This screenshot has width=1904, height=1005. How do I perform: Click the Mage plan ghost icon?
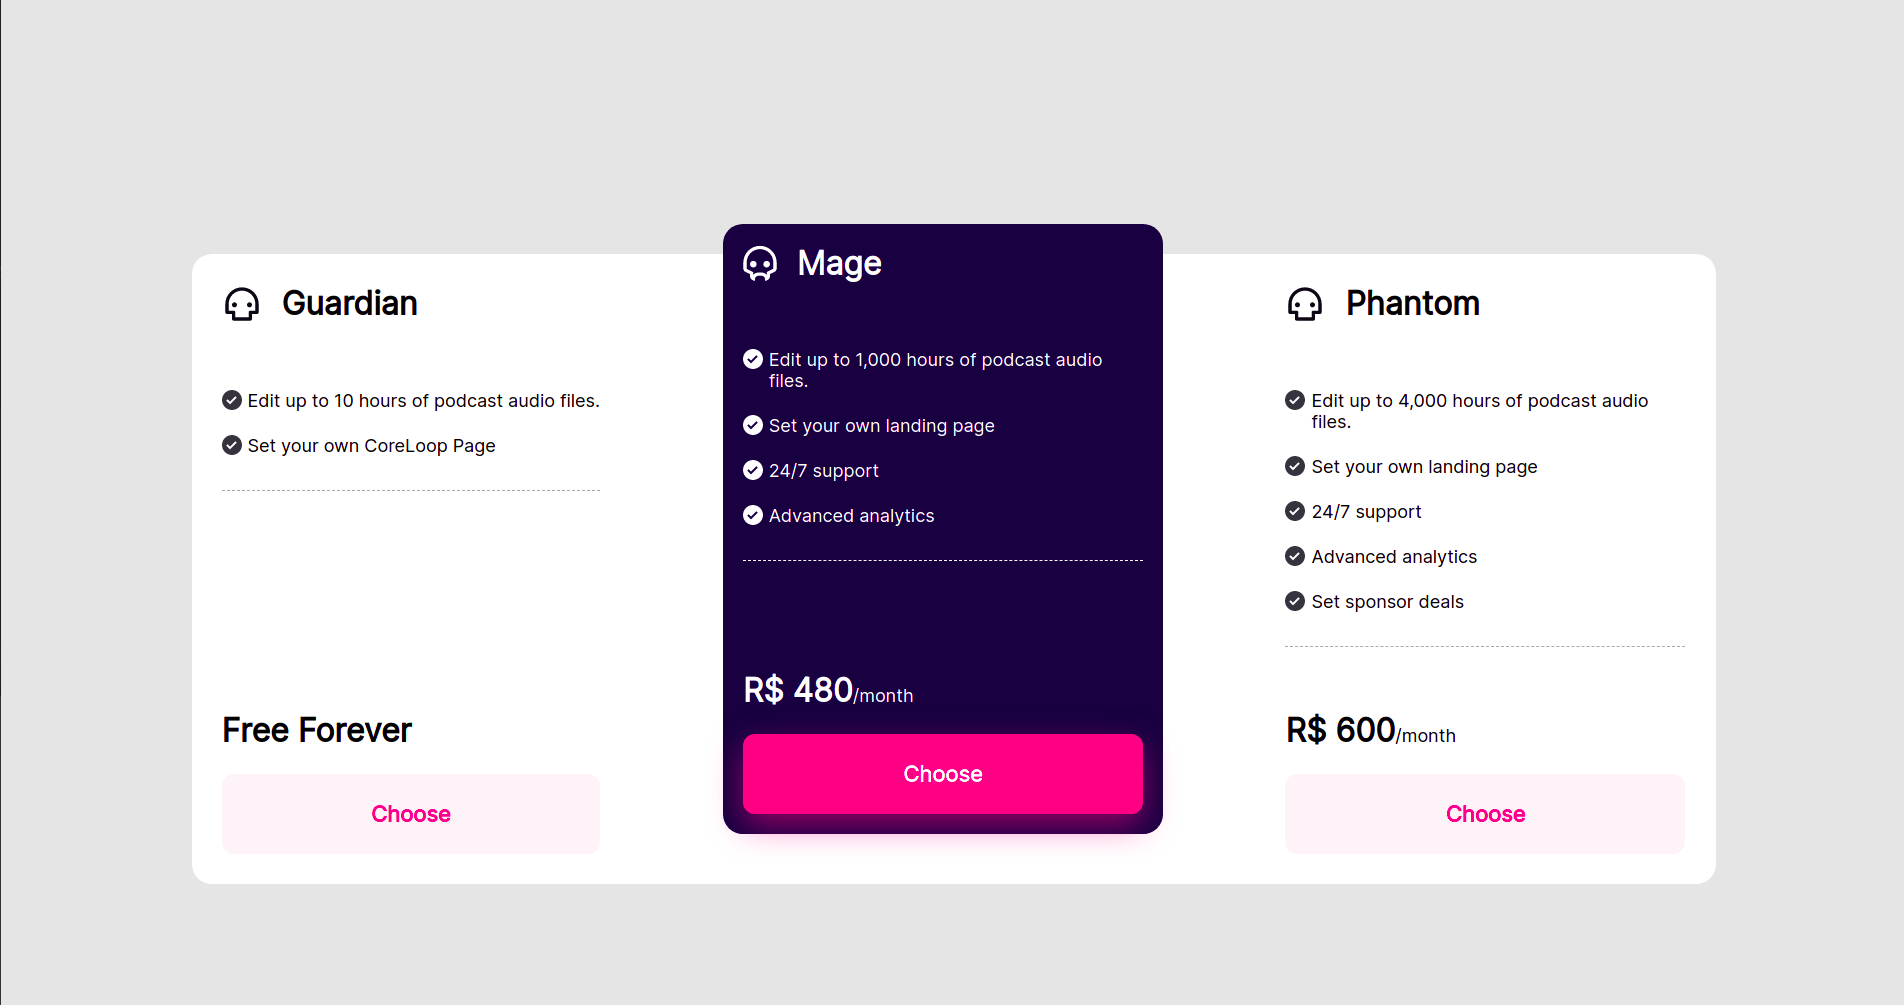pyautogui.click(x=761, y=263)
